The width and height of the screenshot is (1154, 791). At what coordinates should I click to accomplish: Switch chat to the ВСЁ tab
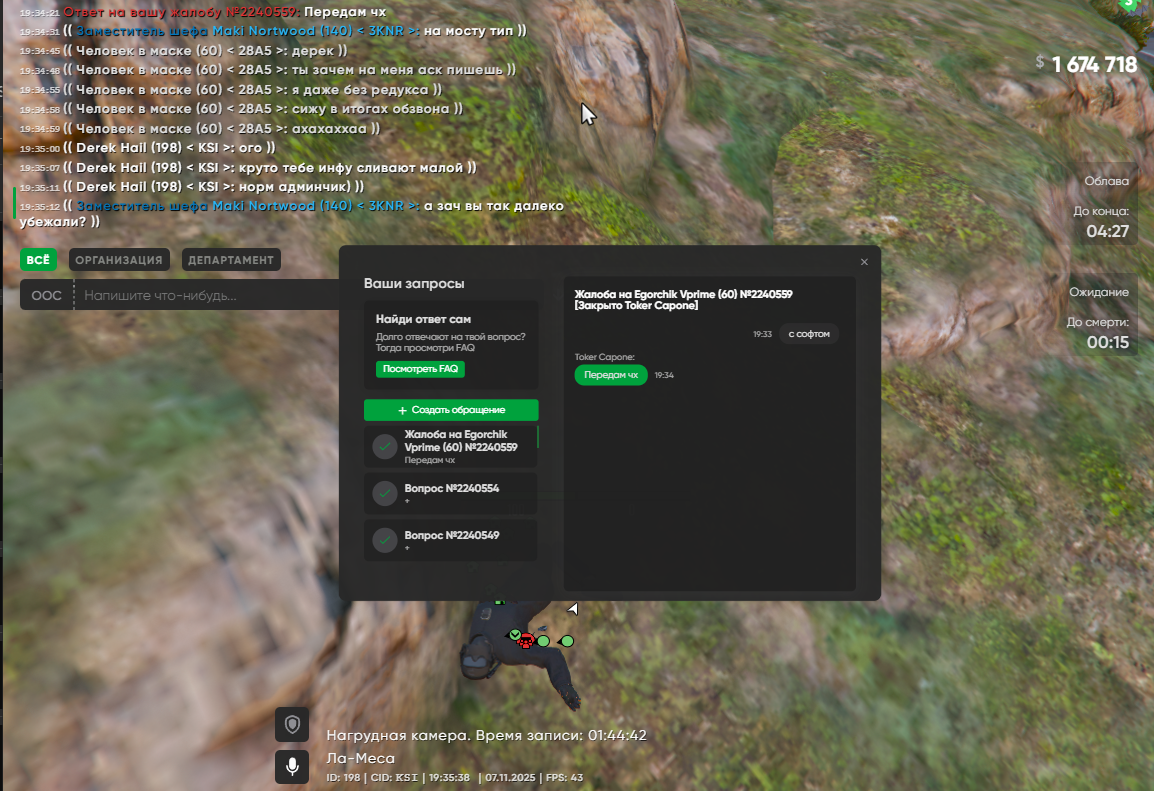pyautogui.click(x=38, y=260)
